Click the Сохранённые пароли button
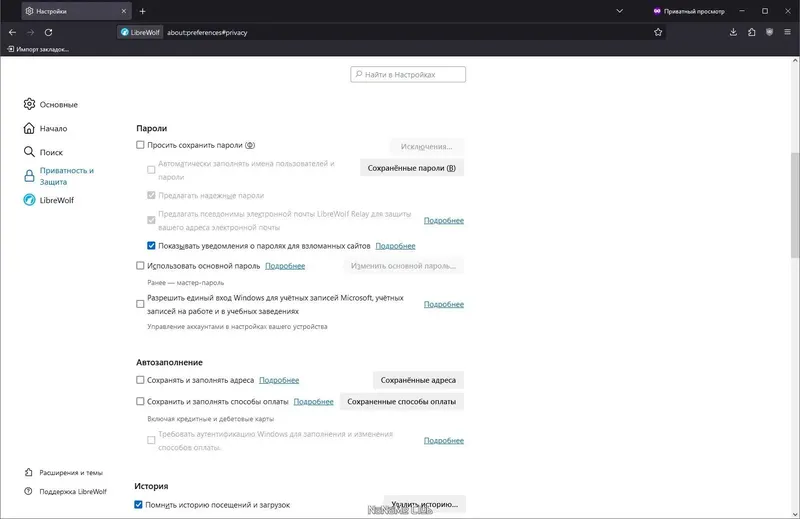Screen dimensions: 800x519 (x=412, y=168)
